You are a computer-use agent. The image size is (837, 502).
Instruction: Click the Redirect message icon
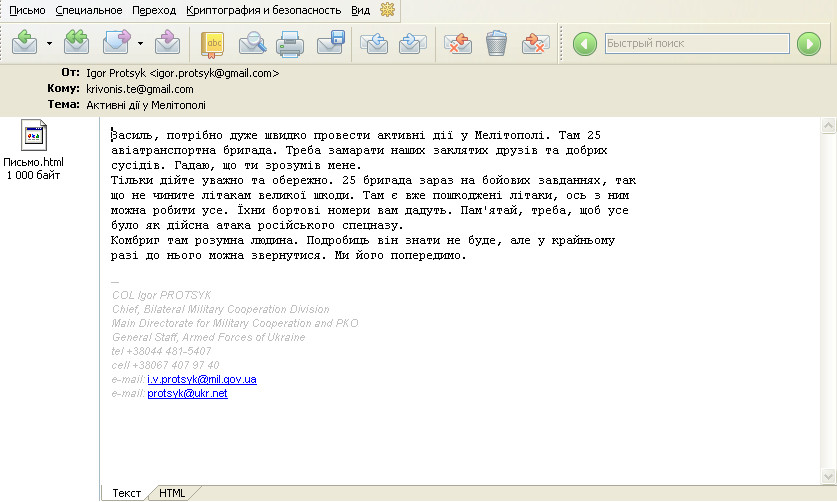[168, 43]
